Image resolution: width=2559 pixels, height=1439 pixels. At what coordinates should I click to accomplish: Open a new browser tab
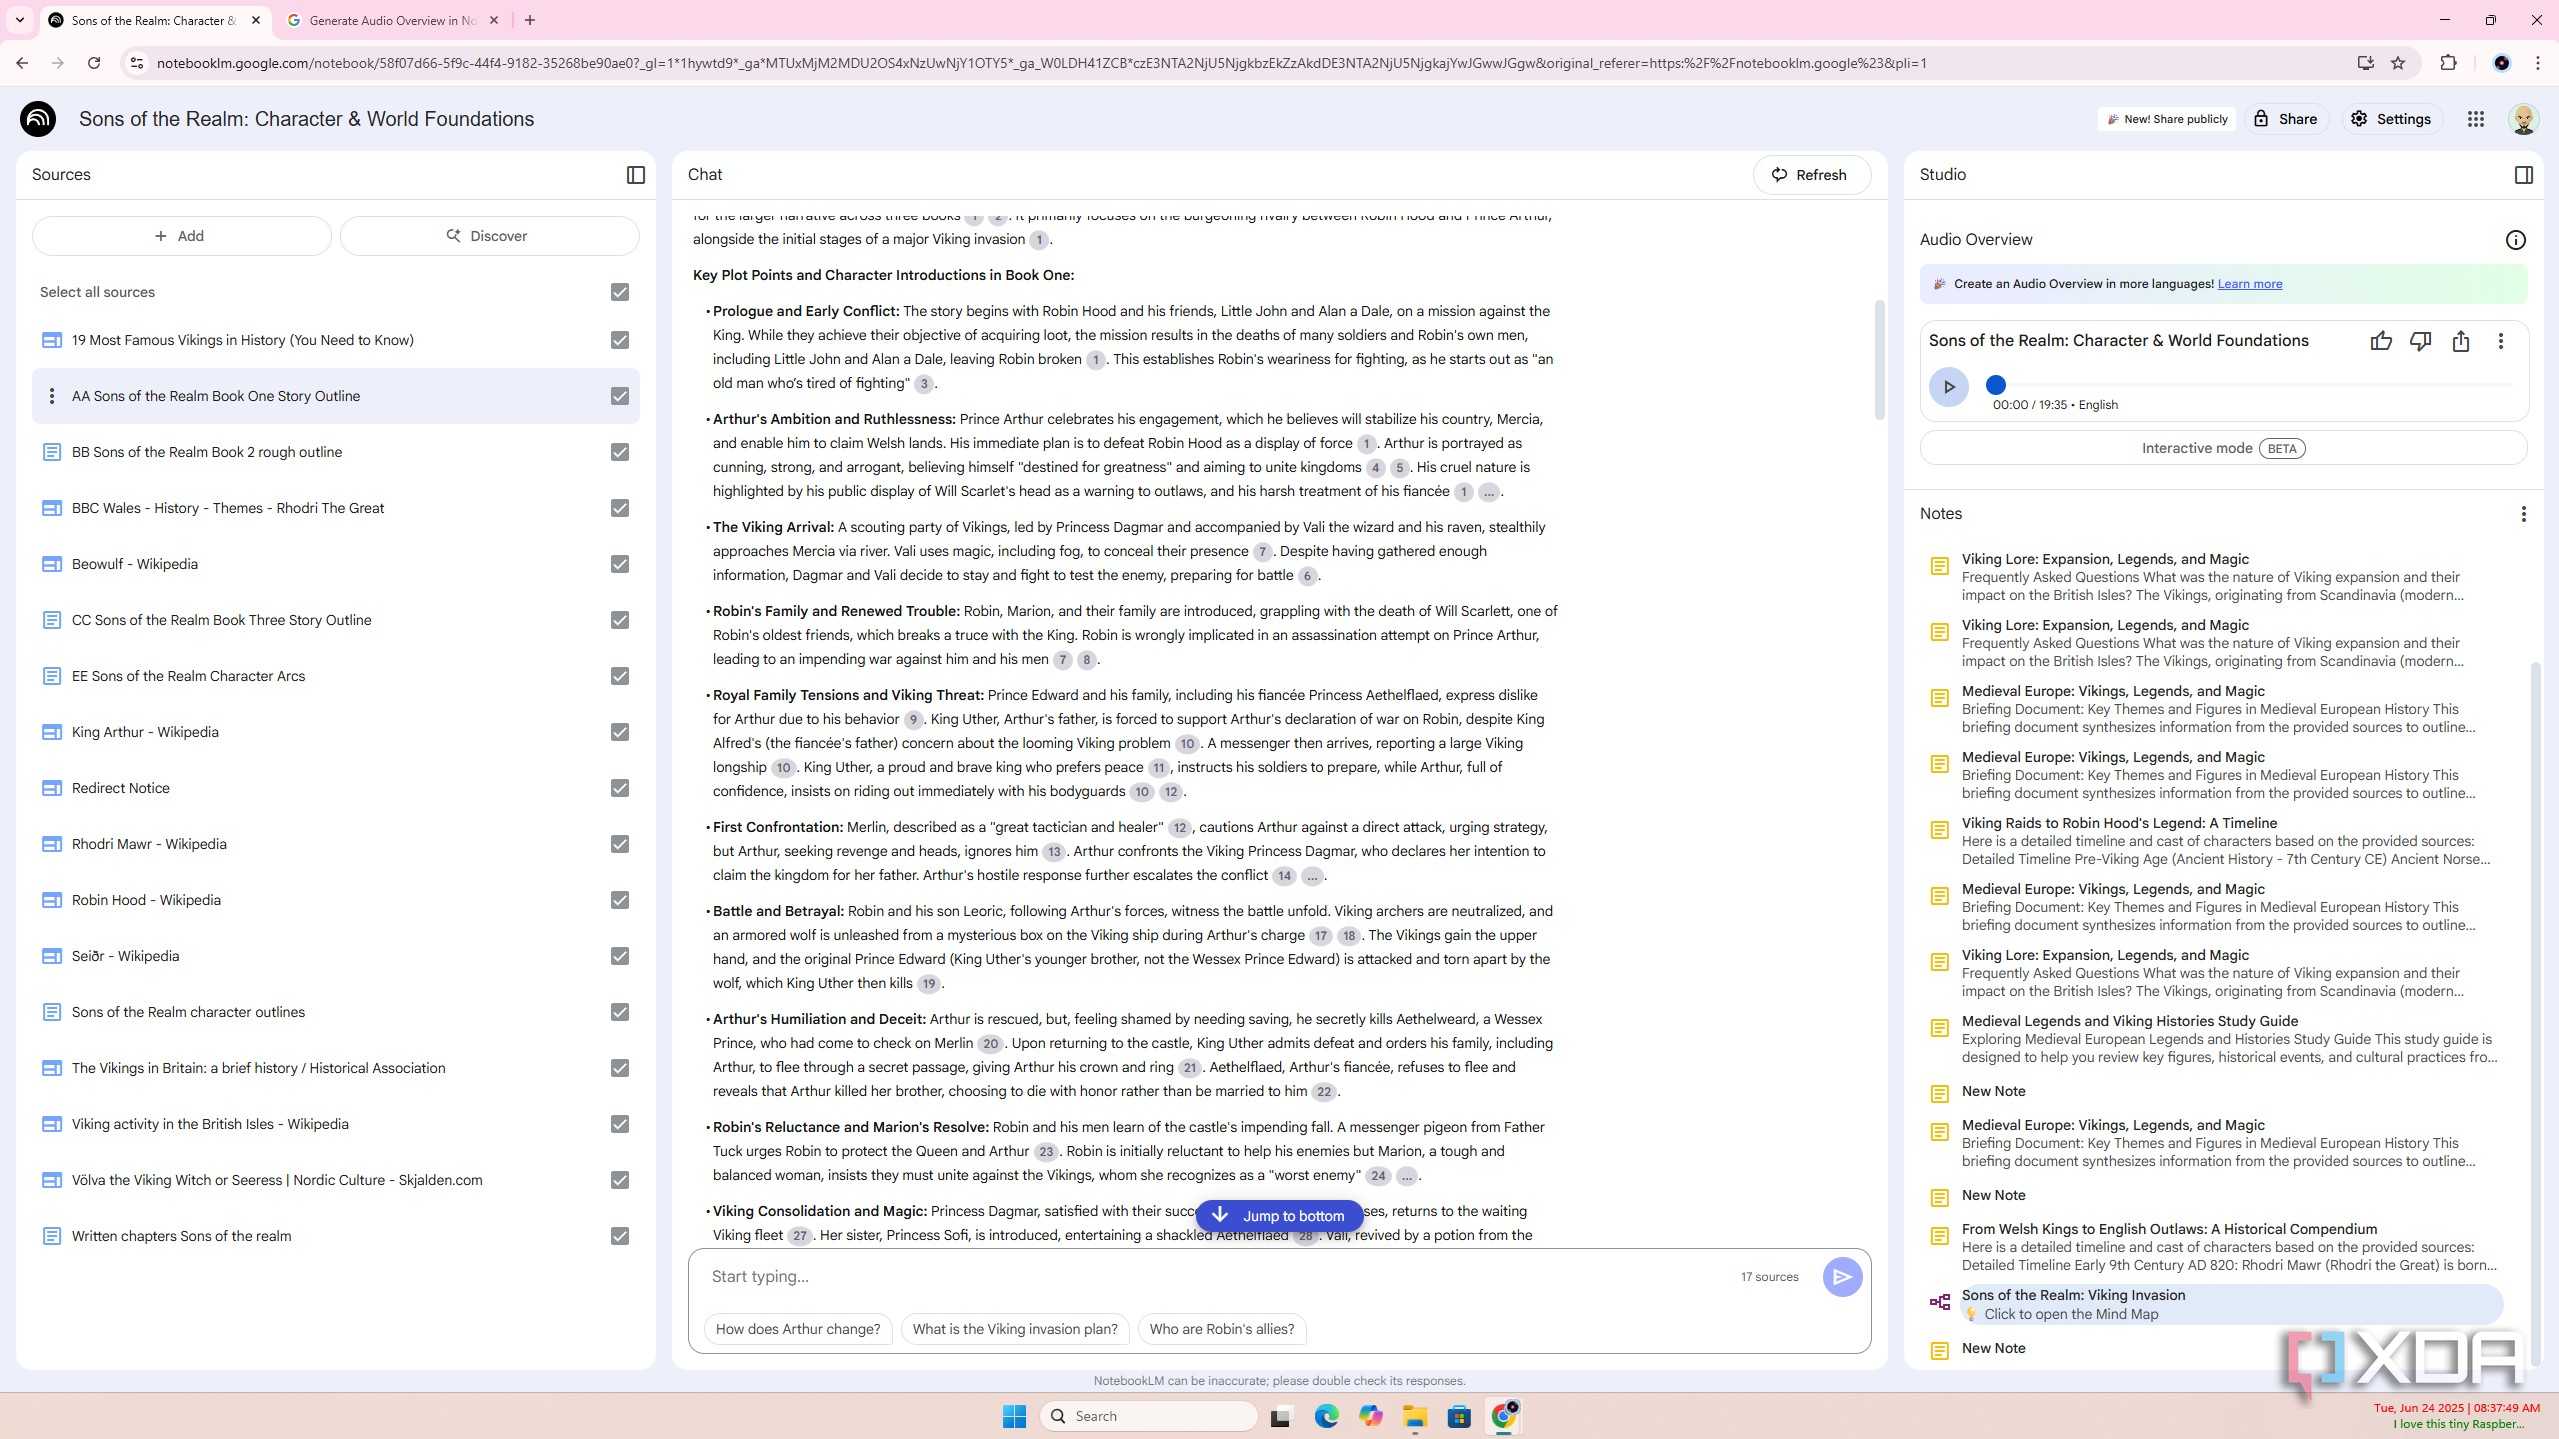[x=530, y=20]
